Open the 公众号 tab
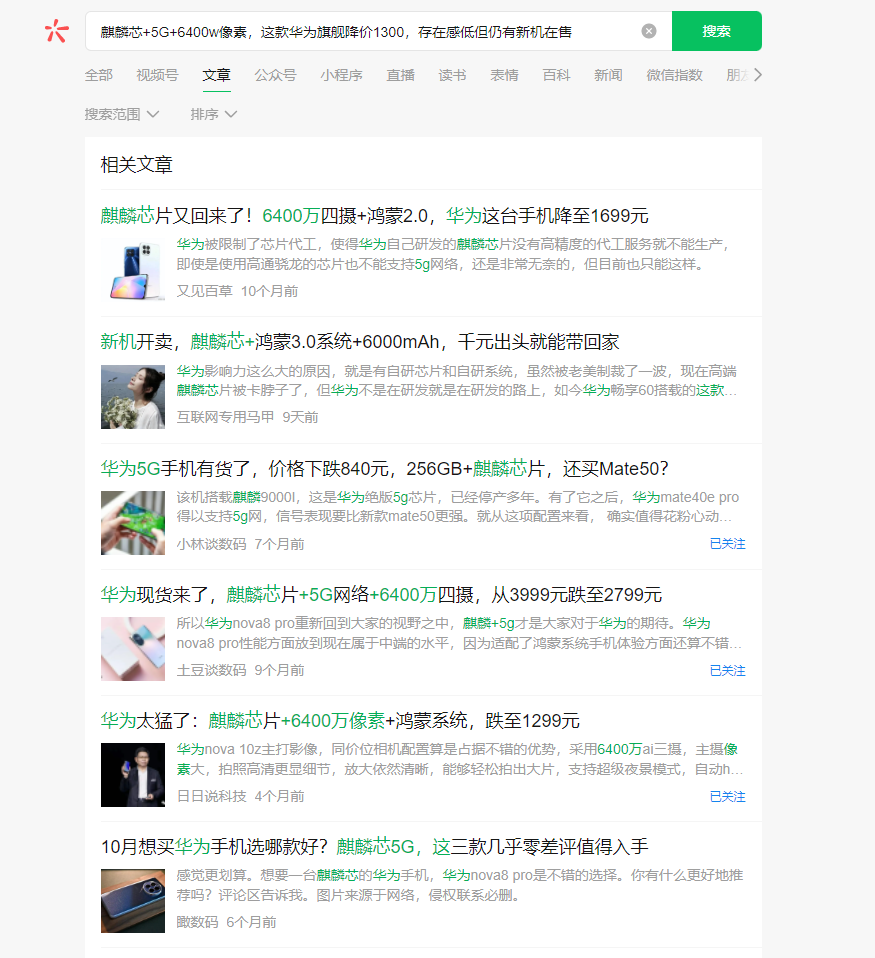 point(275,75)
